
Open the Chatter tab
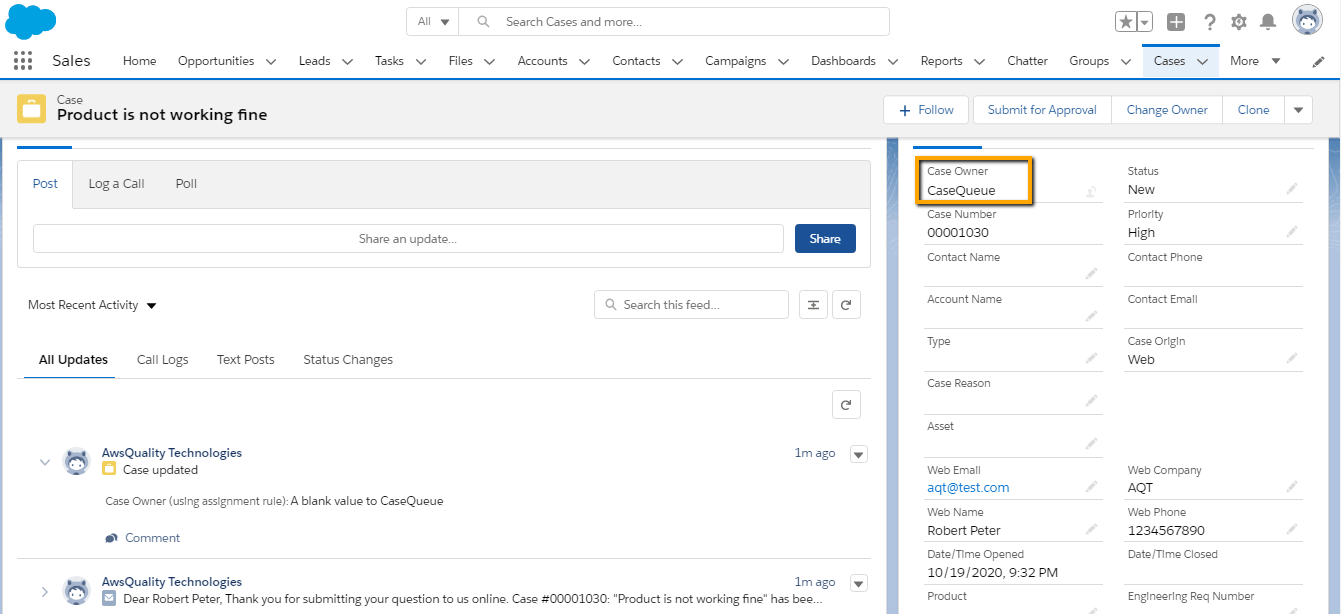(x=1027, y=61)
